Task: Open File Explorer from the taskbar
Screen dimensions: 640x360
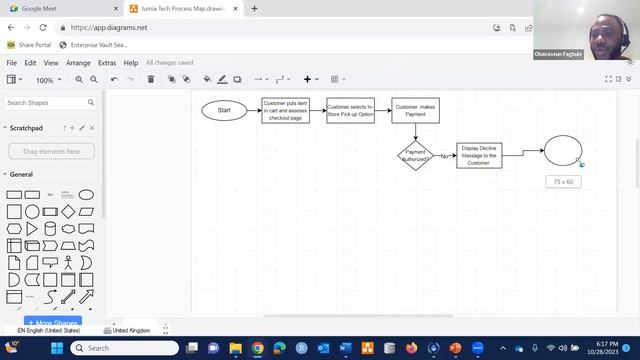Action: click(236, 348)
